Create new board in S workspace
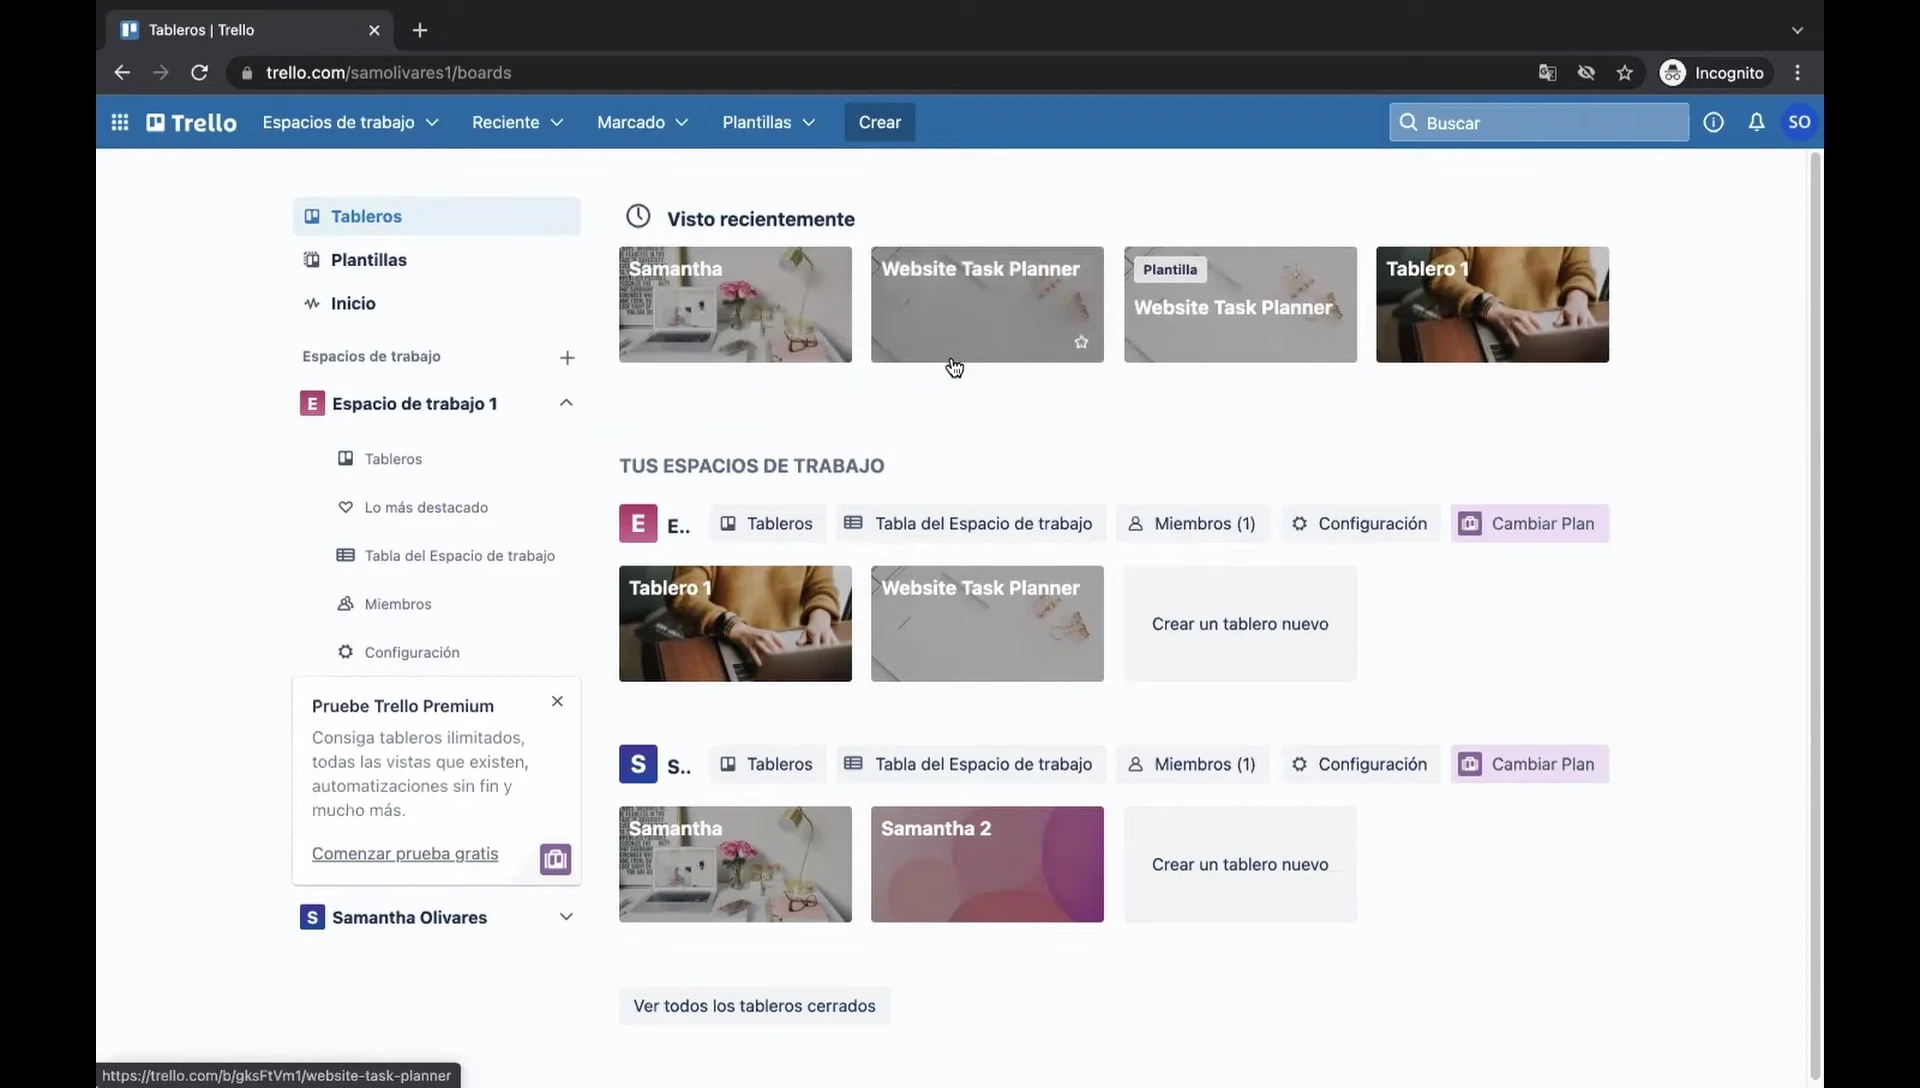 1240,864
